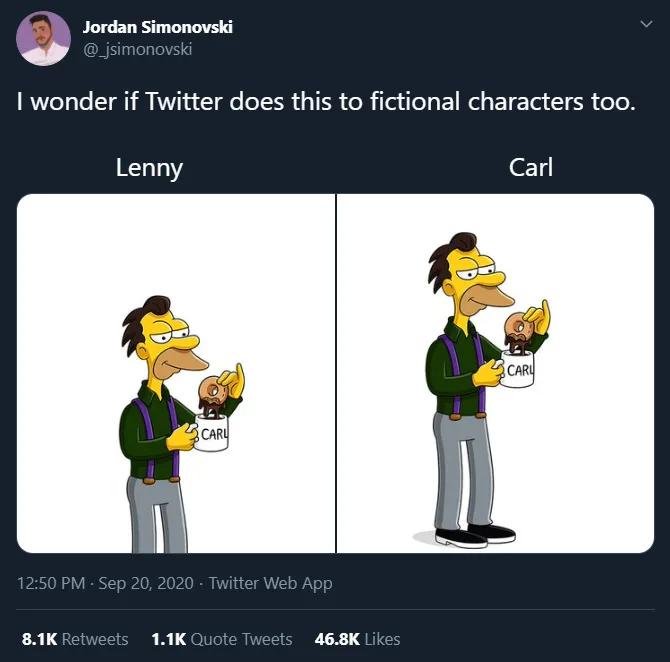
Task: Open the right full-body image
Action: [x=496, y=373]
